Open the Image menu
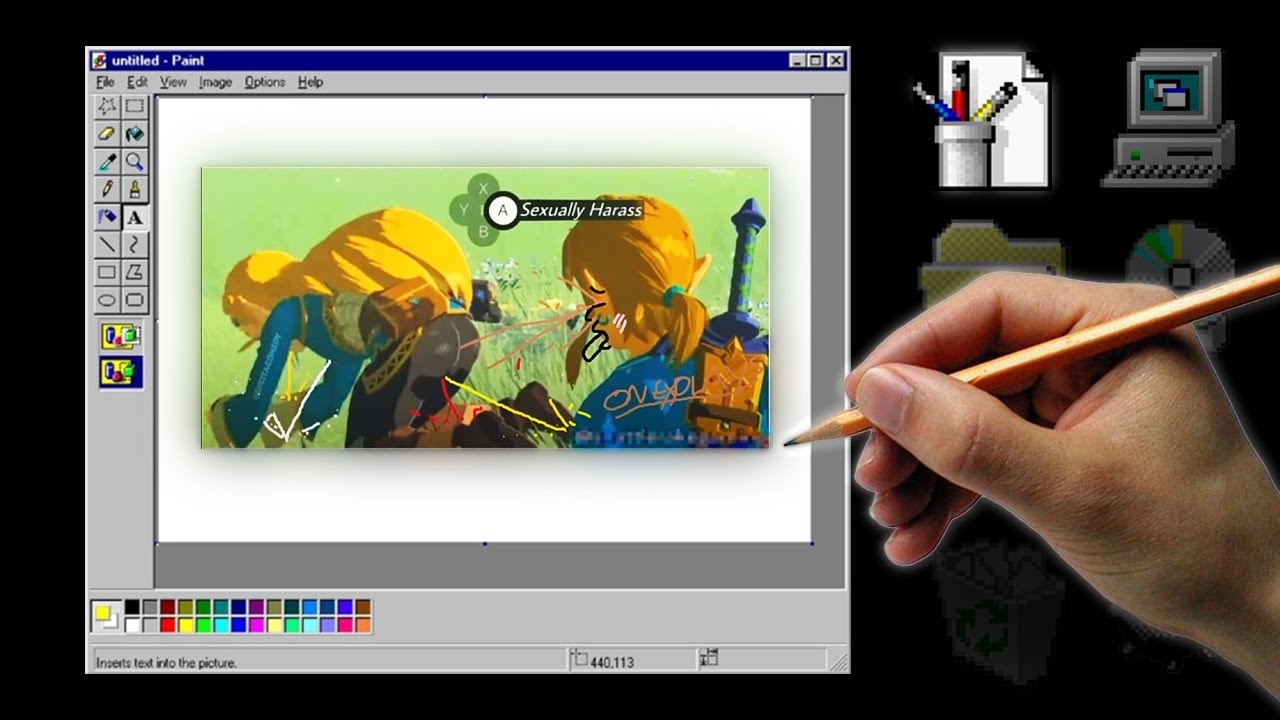The image size is (1280, 720). pyautogui.click(x=215, y=82)
